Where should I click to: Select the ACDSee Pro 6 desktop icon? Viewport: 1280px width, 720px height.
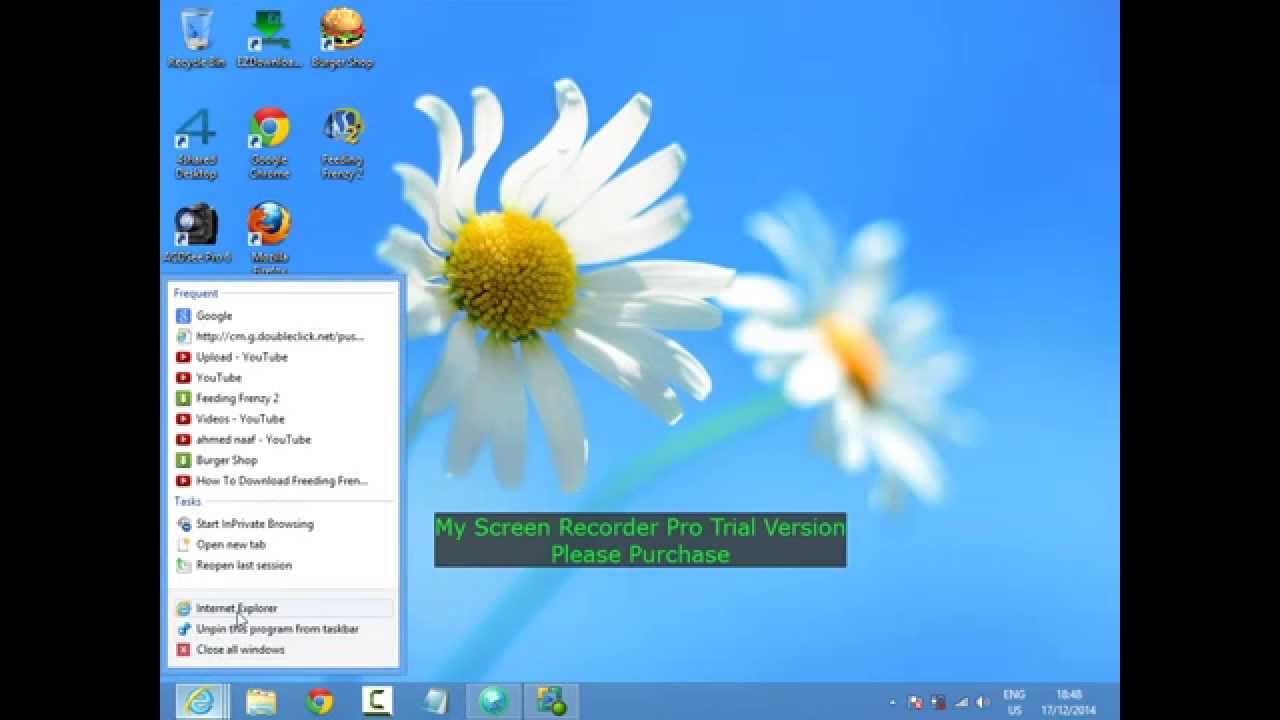[196, 234]
